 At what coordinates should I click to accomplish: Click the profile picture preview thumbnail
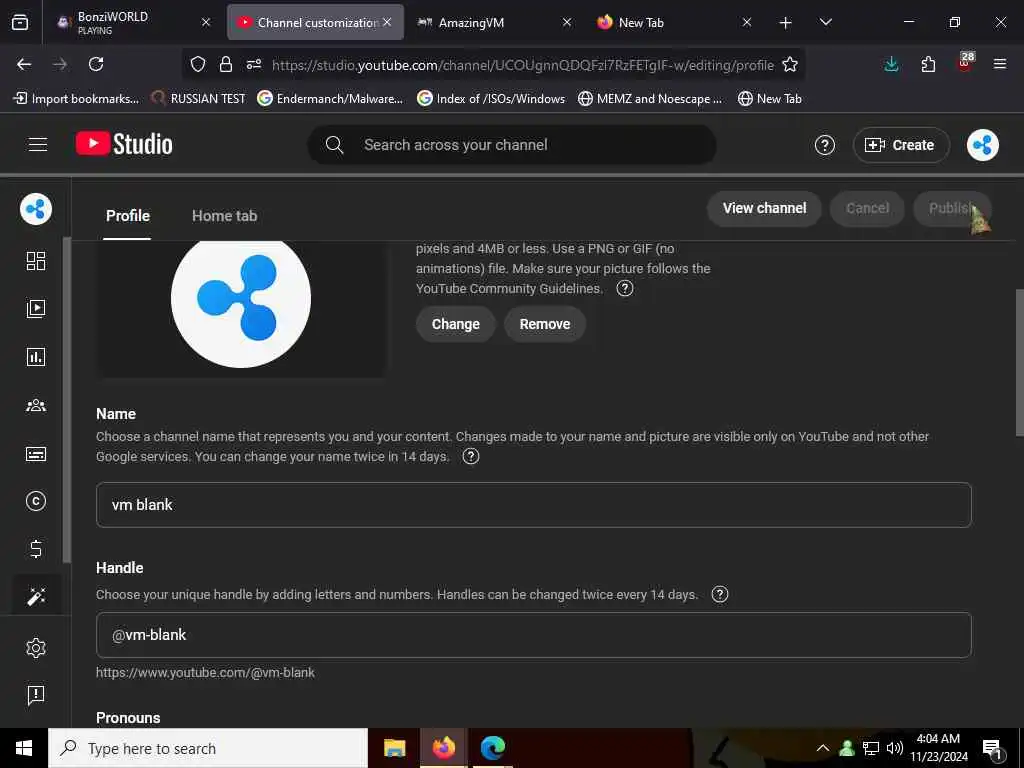tap(241, 299)
